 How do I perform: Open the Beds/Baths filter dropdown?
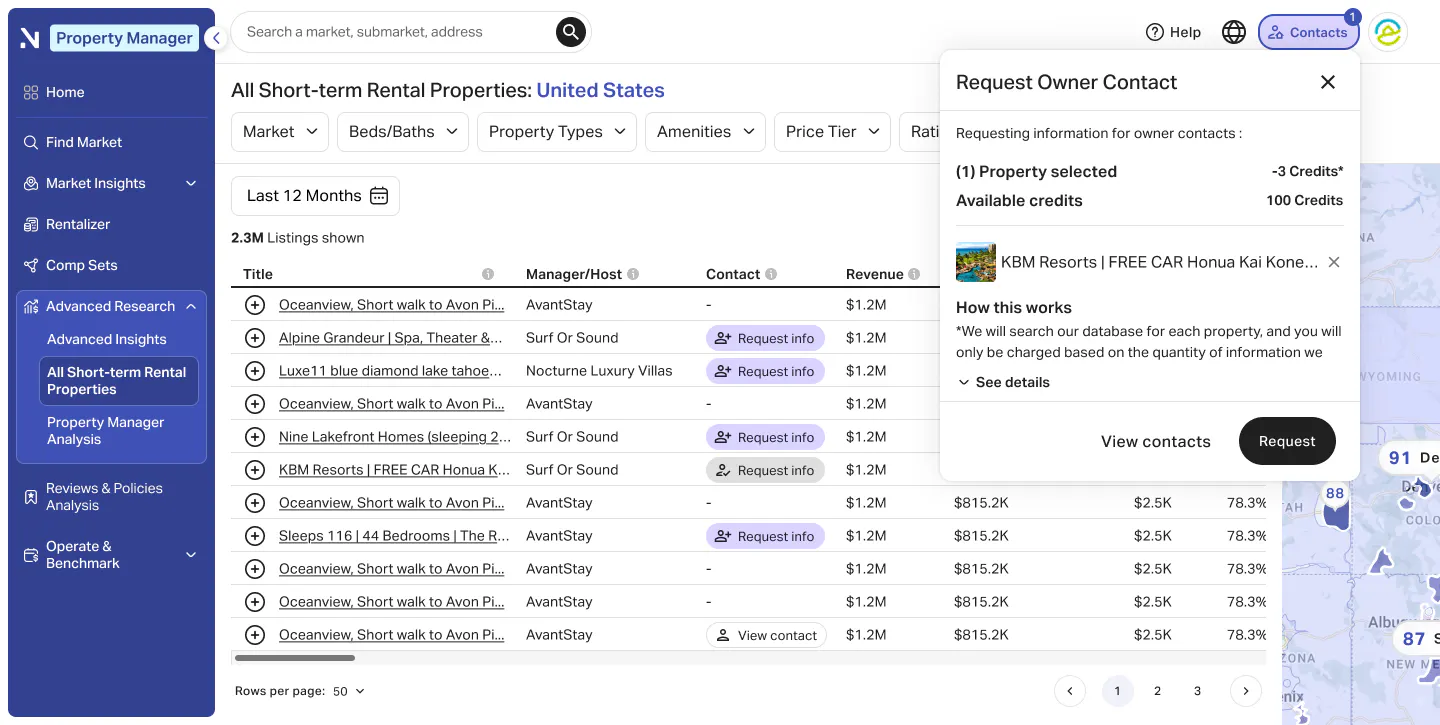[x=403, y=132]
